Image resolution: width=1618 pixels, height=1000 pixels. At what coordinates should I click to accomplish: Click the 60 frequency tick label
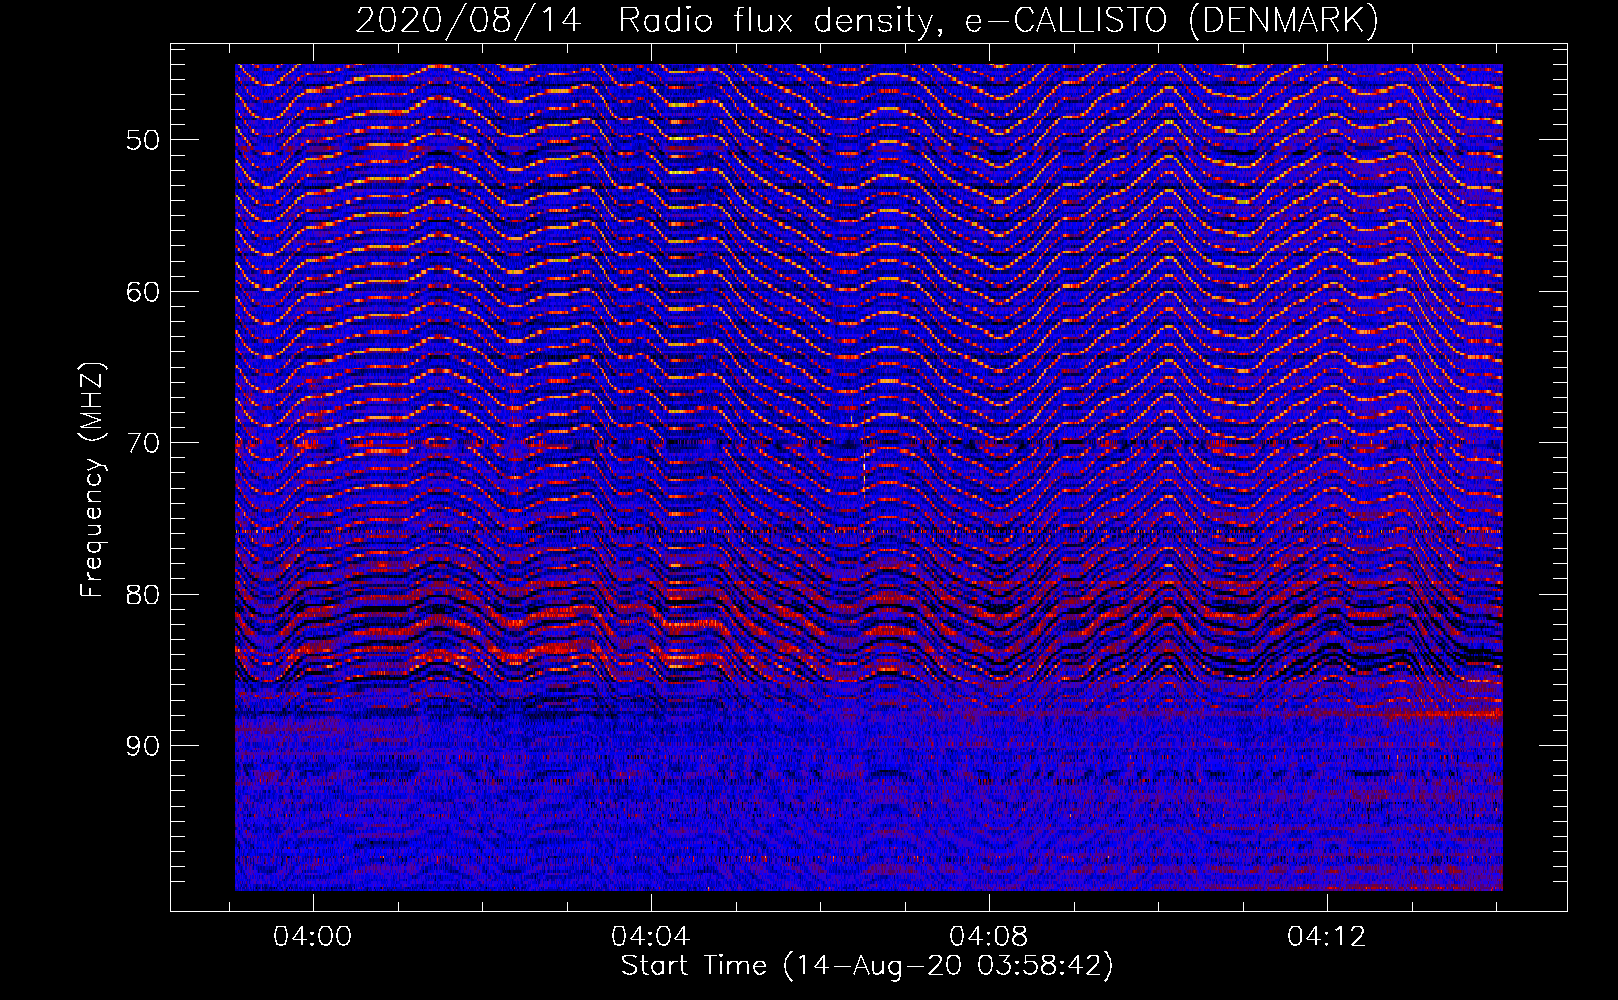tap(143, 292)
